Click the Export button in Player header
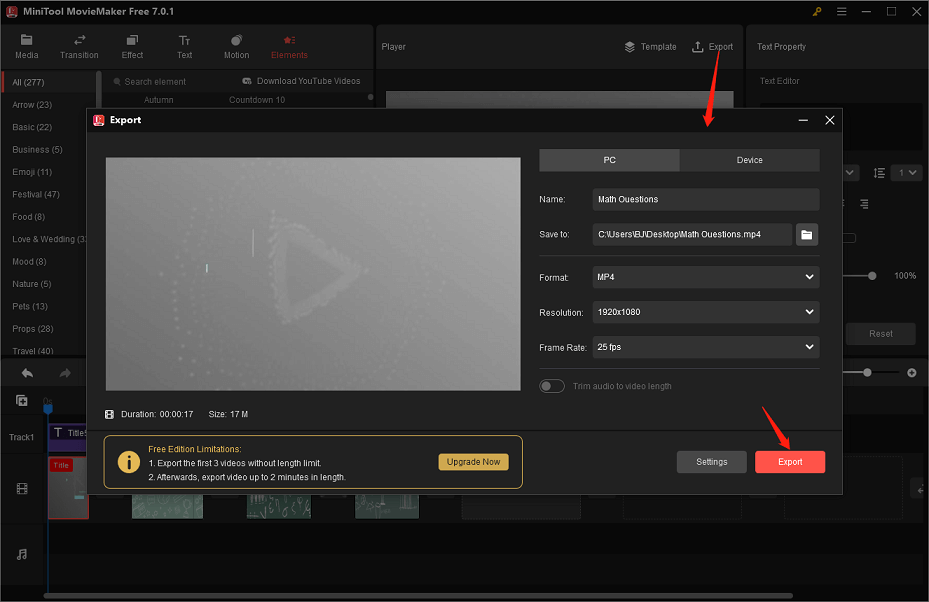Screen dimensions: 929x602 [x=713, y=47]
